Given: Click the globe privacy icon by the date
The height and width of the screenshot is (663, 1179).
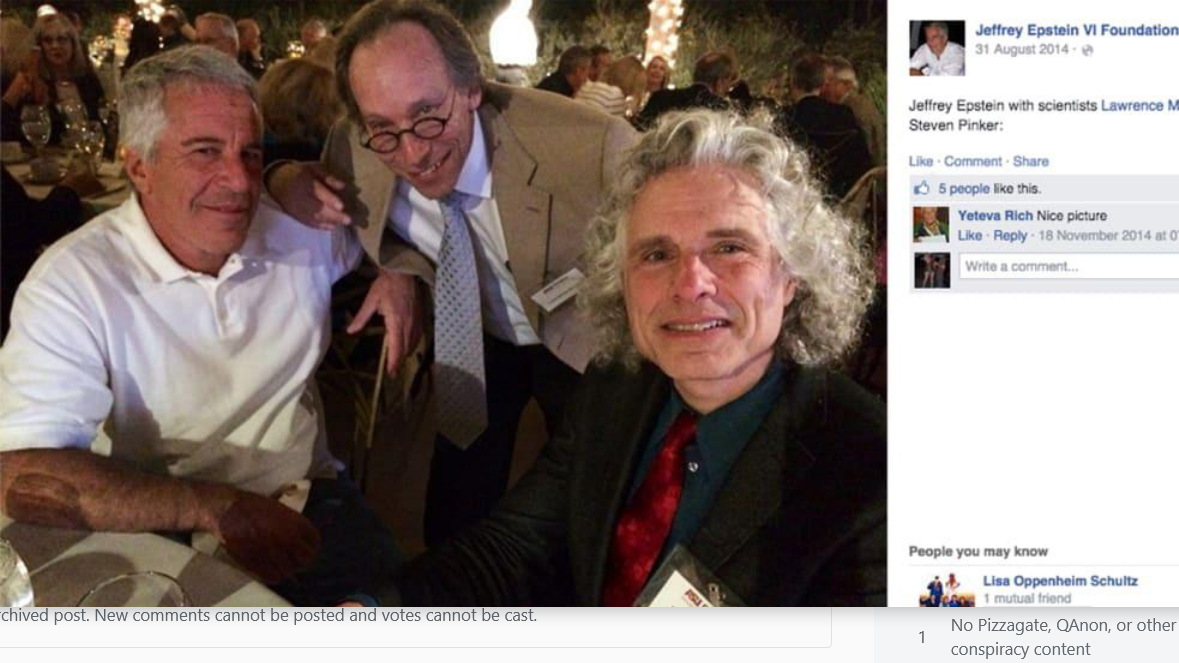Looking at the screenshot, I should 1087,50.
